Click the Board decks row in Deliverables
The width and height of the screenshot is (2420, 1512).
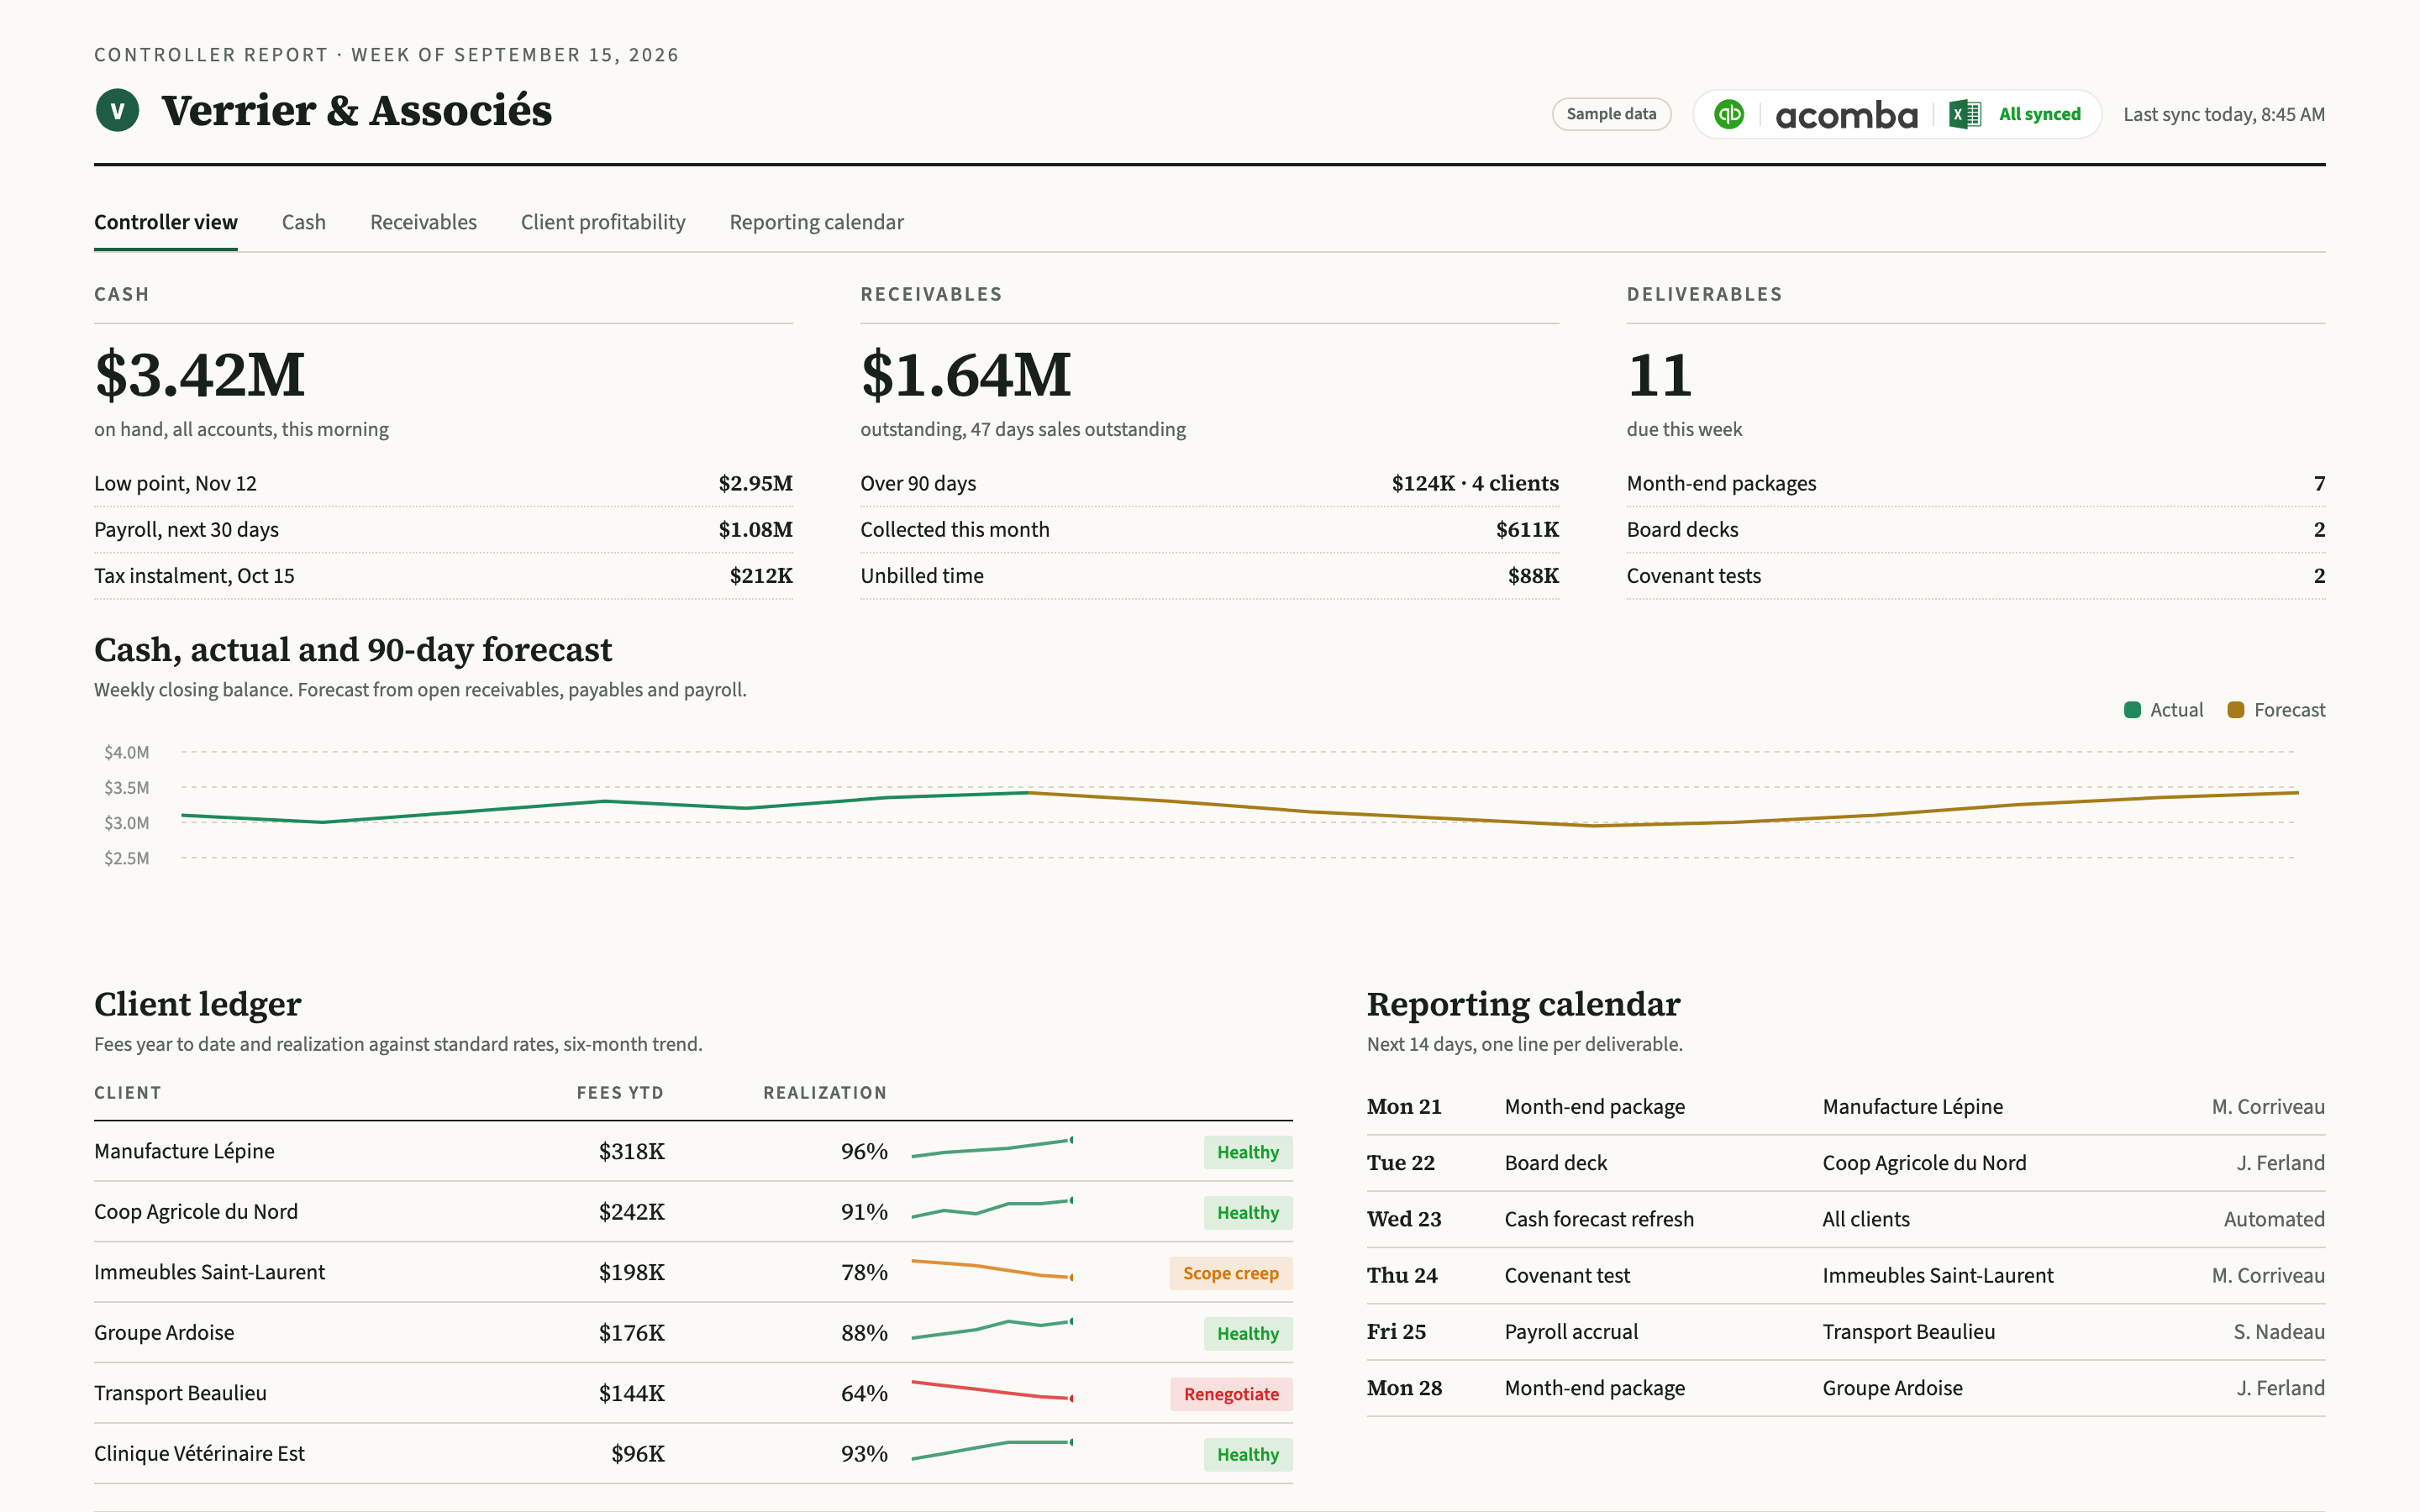(x=1976, y=530)
